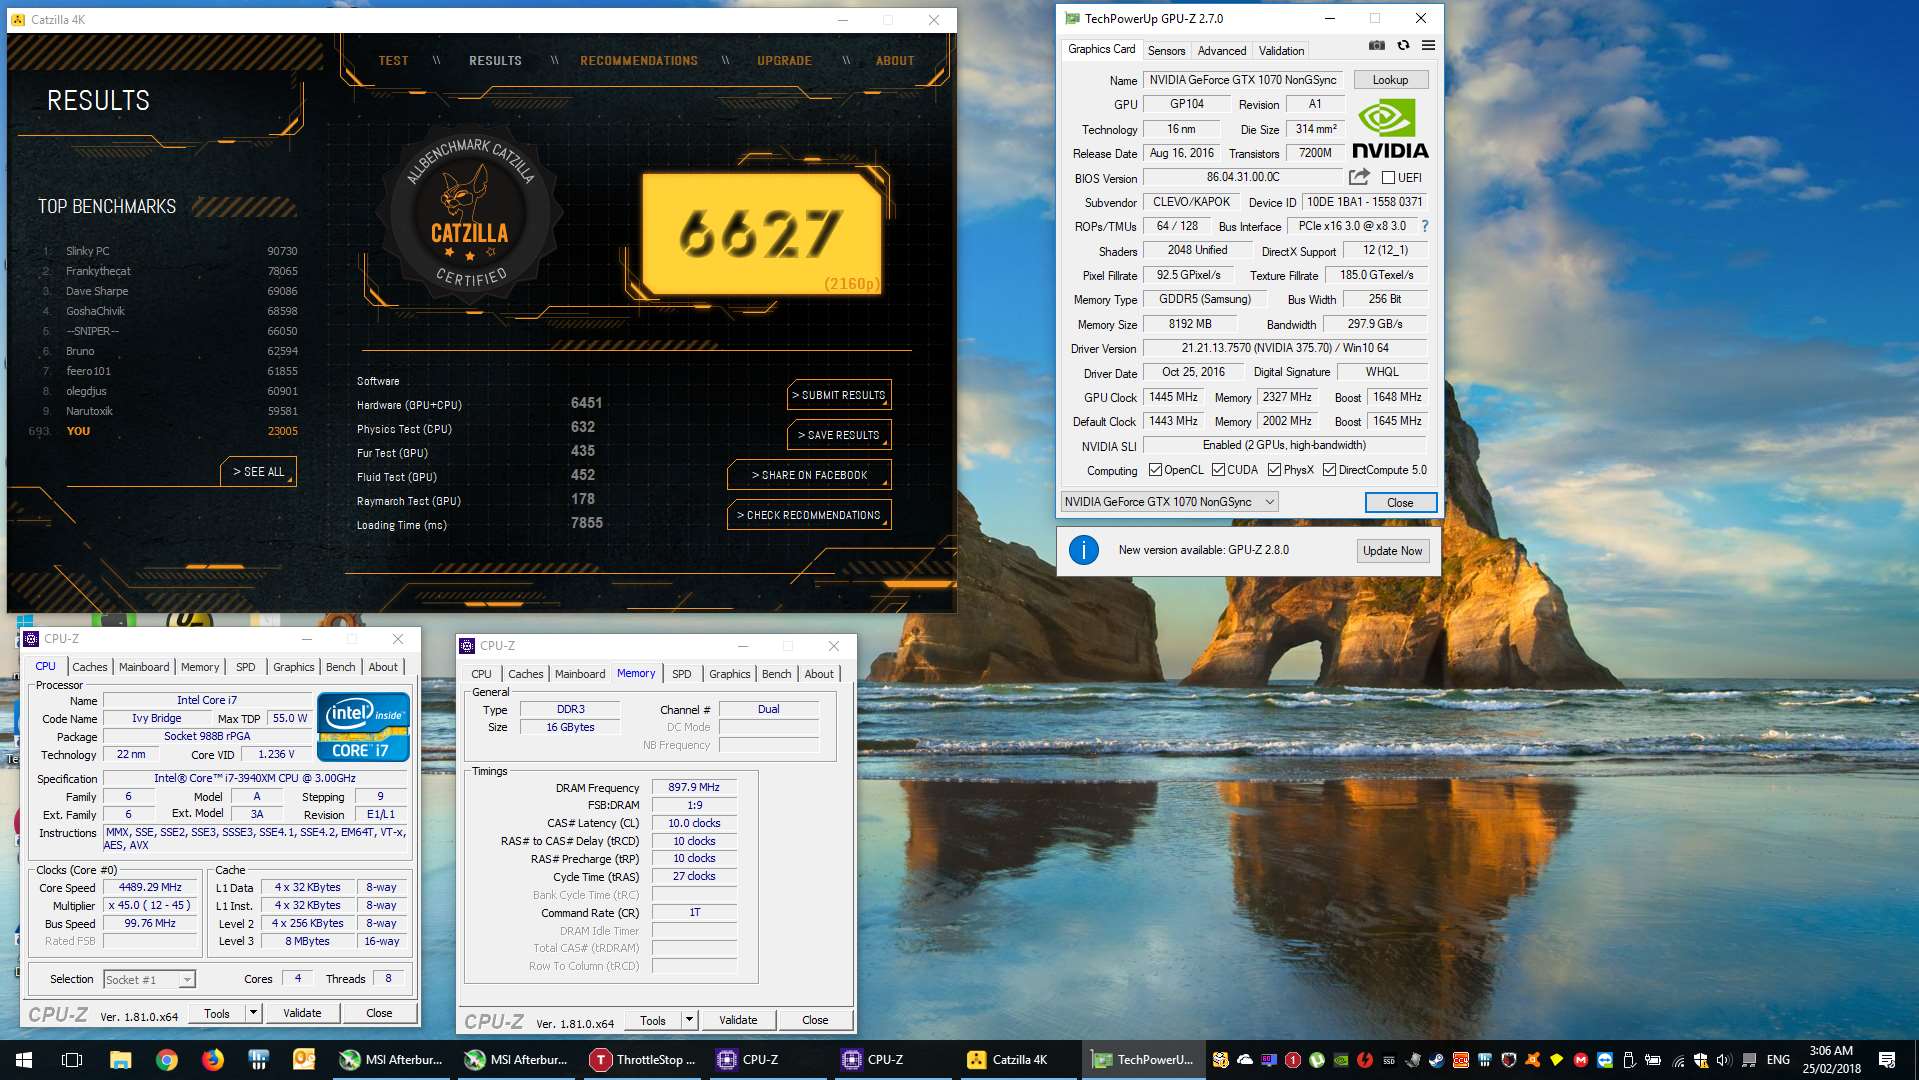The width and height of the screenshot is (1919, 1080).
Task: Click the OneDrive cloud tray icon
Action: pyautogui.click(x=1245, y=1060)
